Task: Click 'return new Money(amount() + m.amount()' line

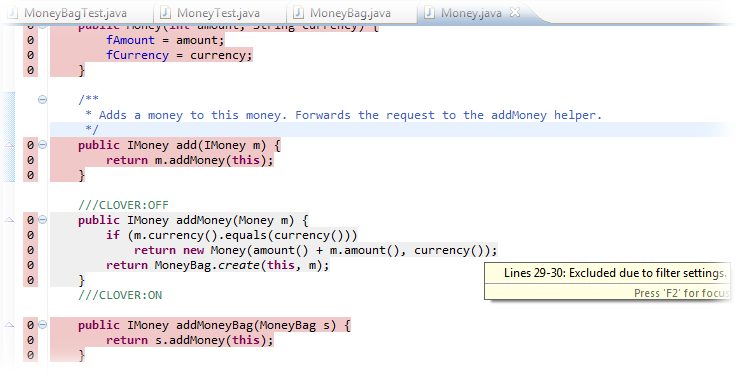Action: (315, 250)
